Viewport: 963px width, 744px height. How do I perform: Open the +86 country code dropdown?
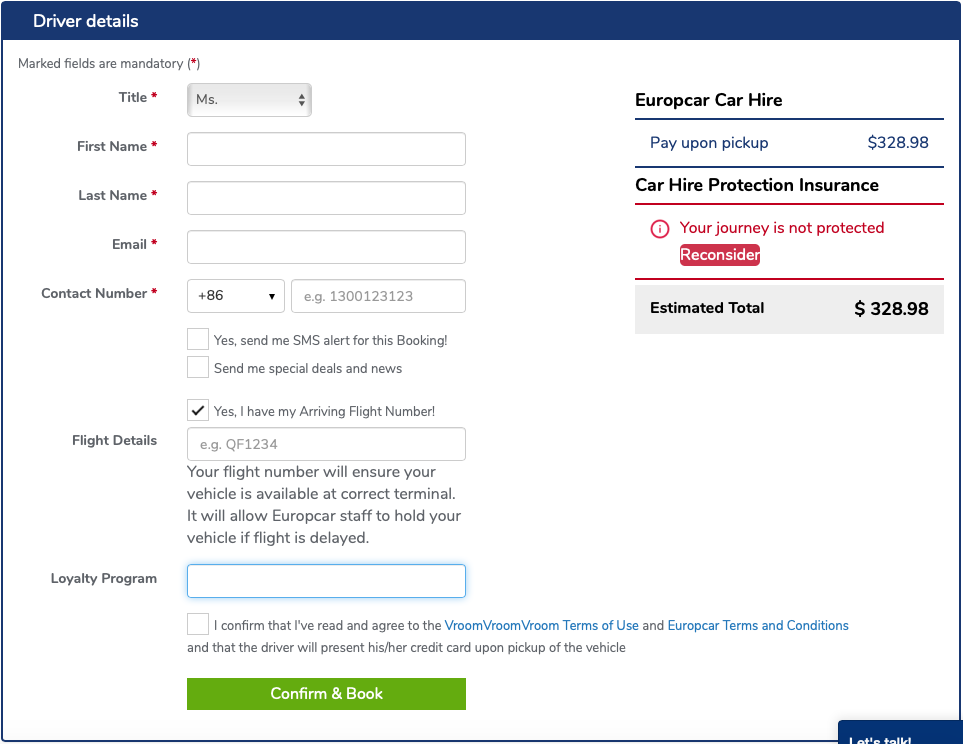point(236,296)
